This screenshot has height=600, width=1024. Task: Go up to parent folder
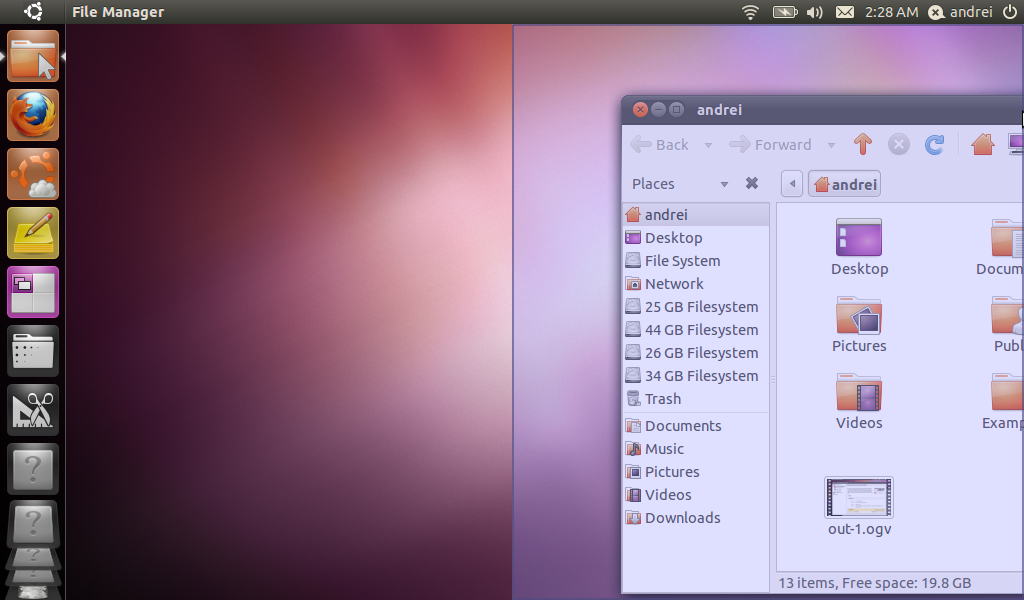tap(863, 144)
